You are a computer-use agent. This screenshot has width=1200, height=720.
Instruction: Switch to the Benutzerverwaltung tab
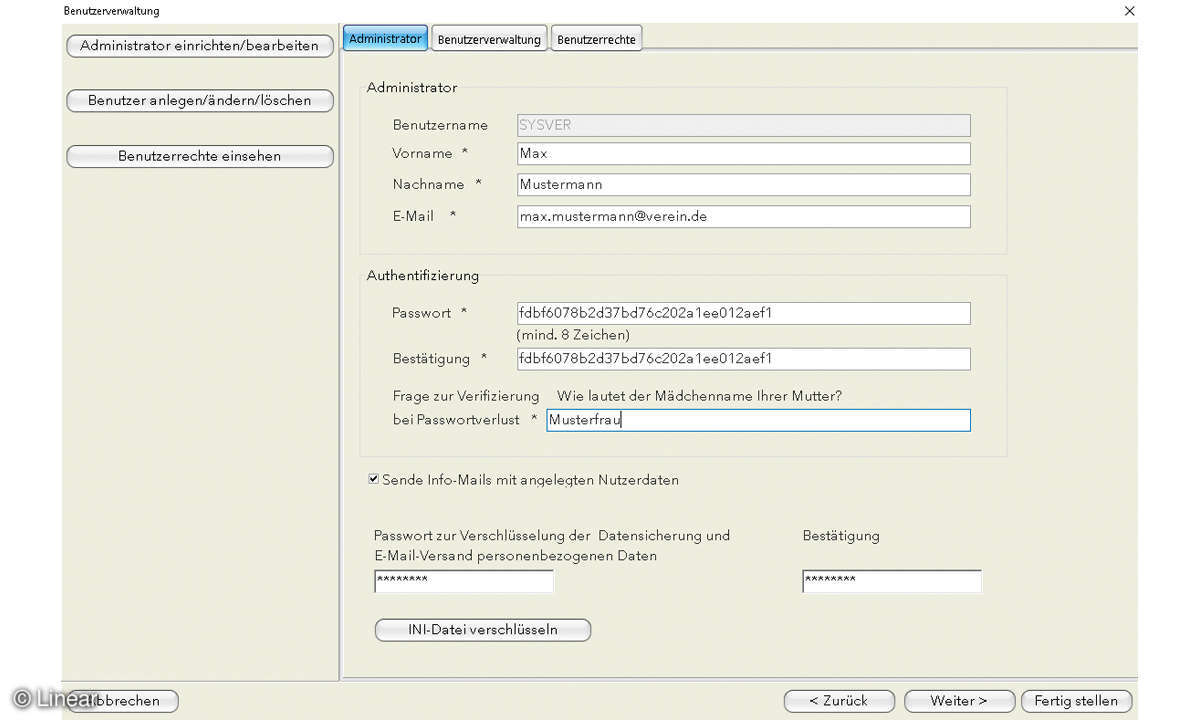pyautogui.click(x=489, y=39)
